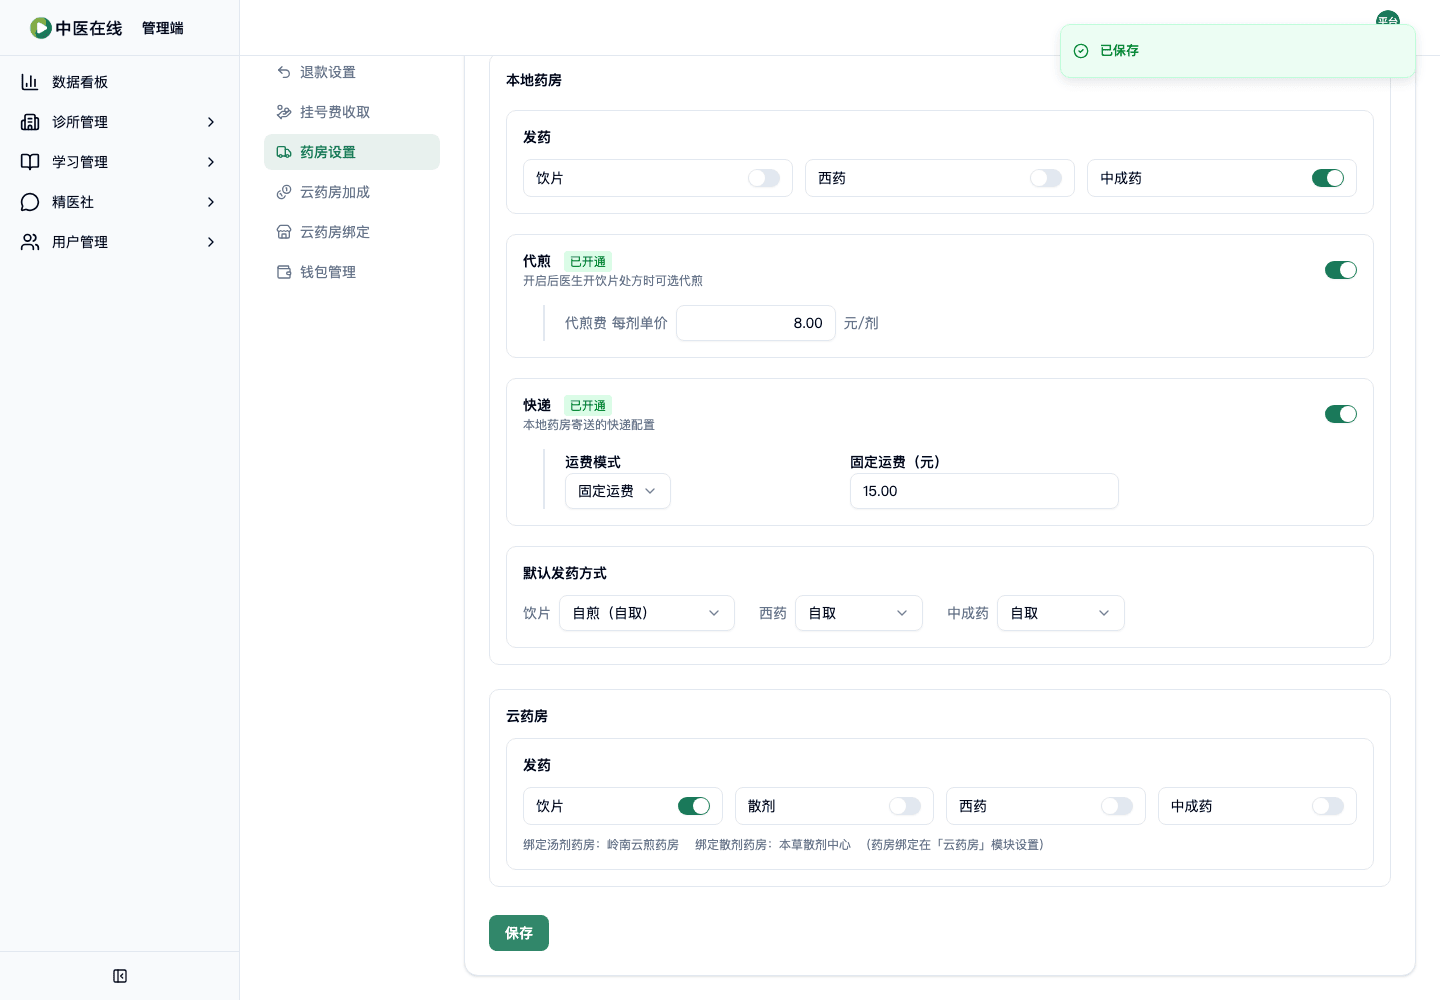The height and width of the screenshot is (1000, 1440).
Task: Open the 平台 user avatar
Action: pos(1387,19)
